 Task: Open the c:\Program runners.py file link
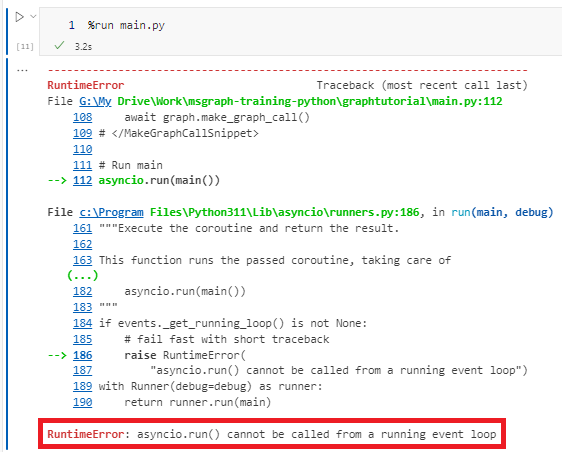[x=111, y=212]
